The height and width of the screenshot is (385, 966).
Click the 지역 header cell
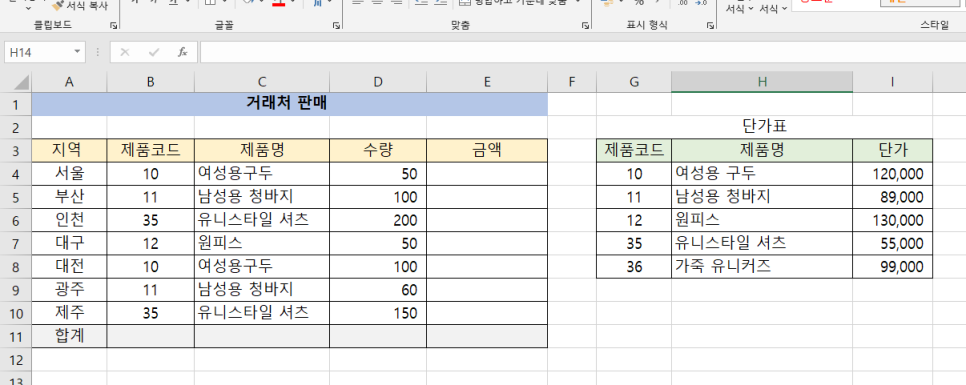point(69,151)
